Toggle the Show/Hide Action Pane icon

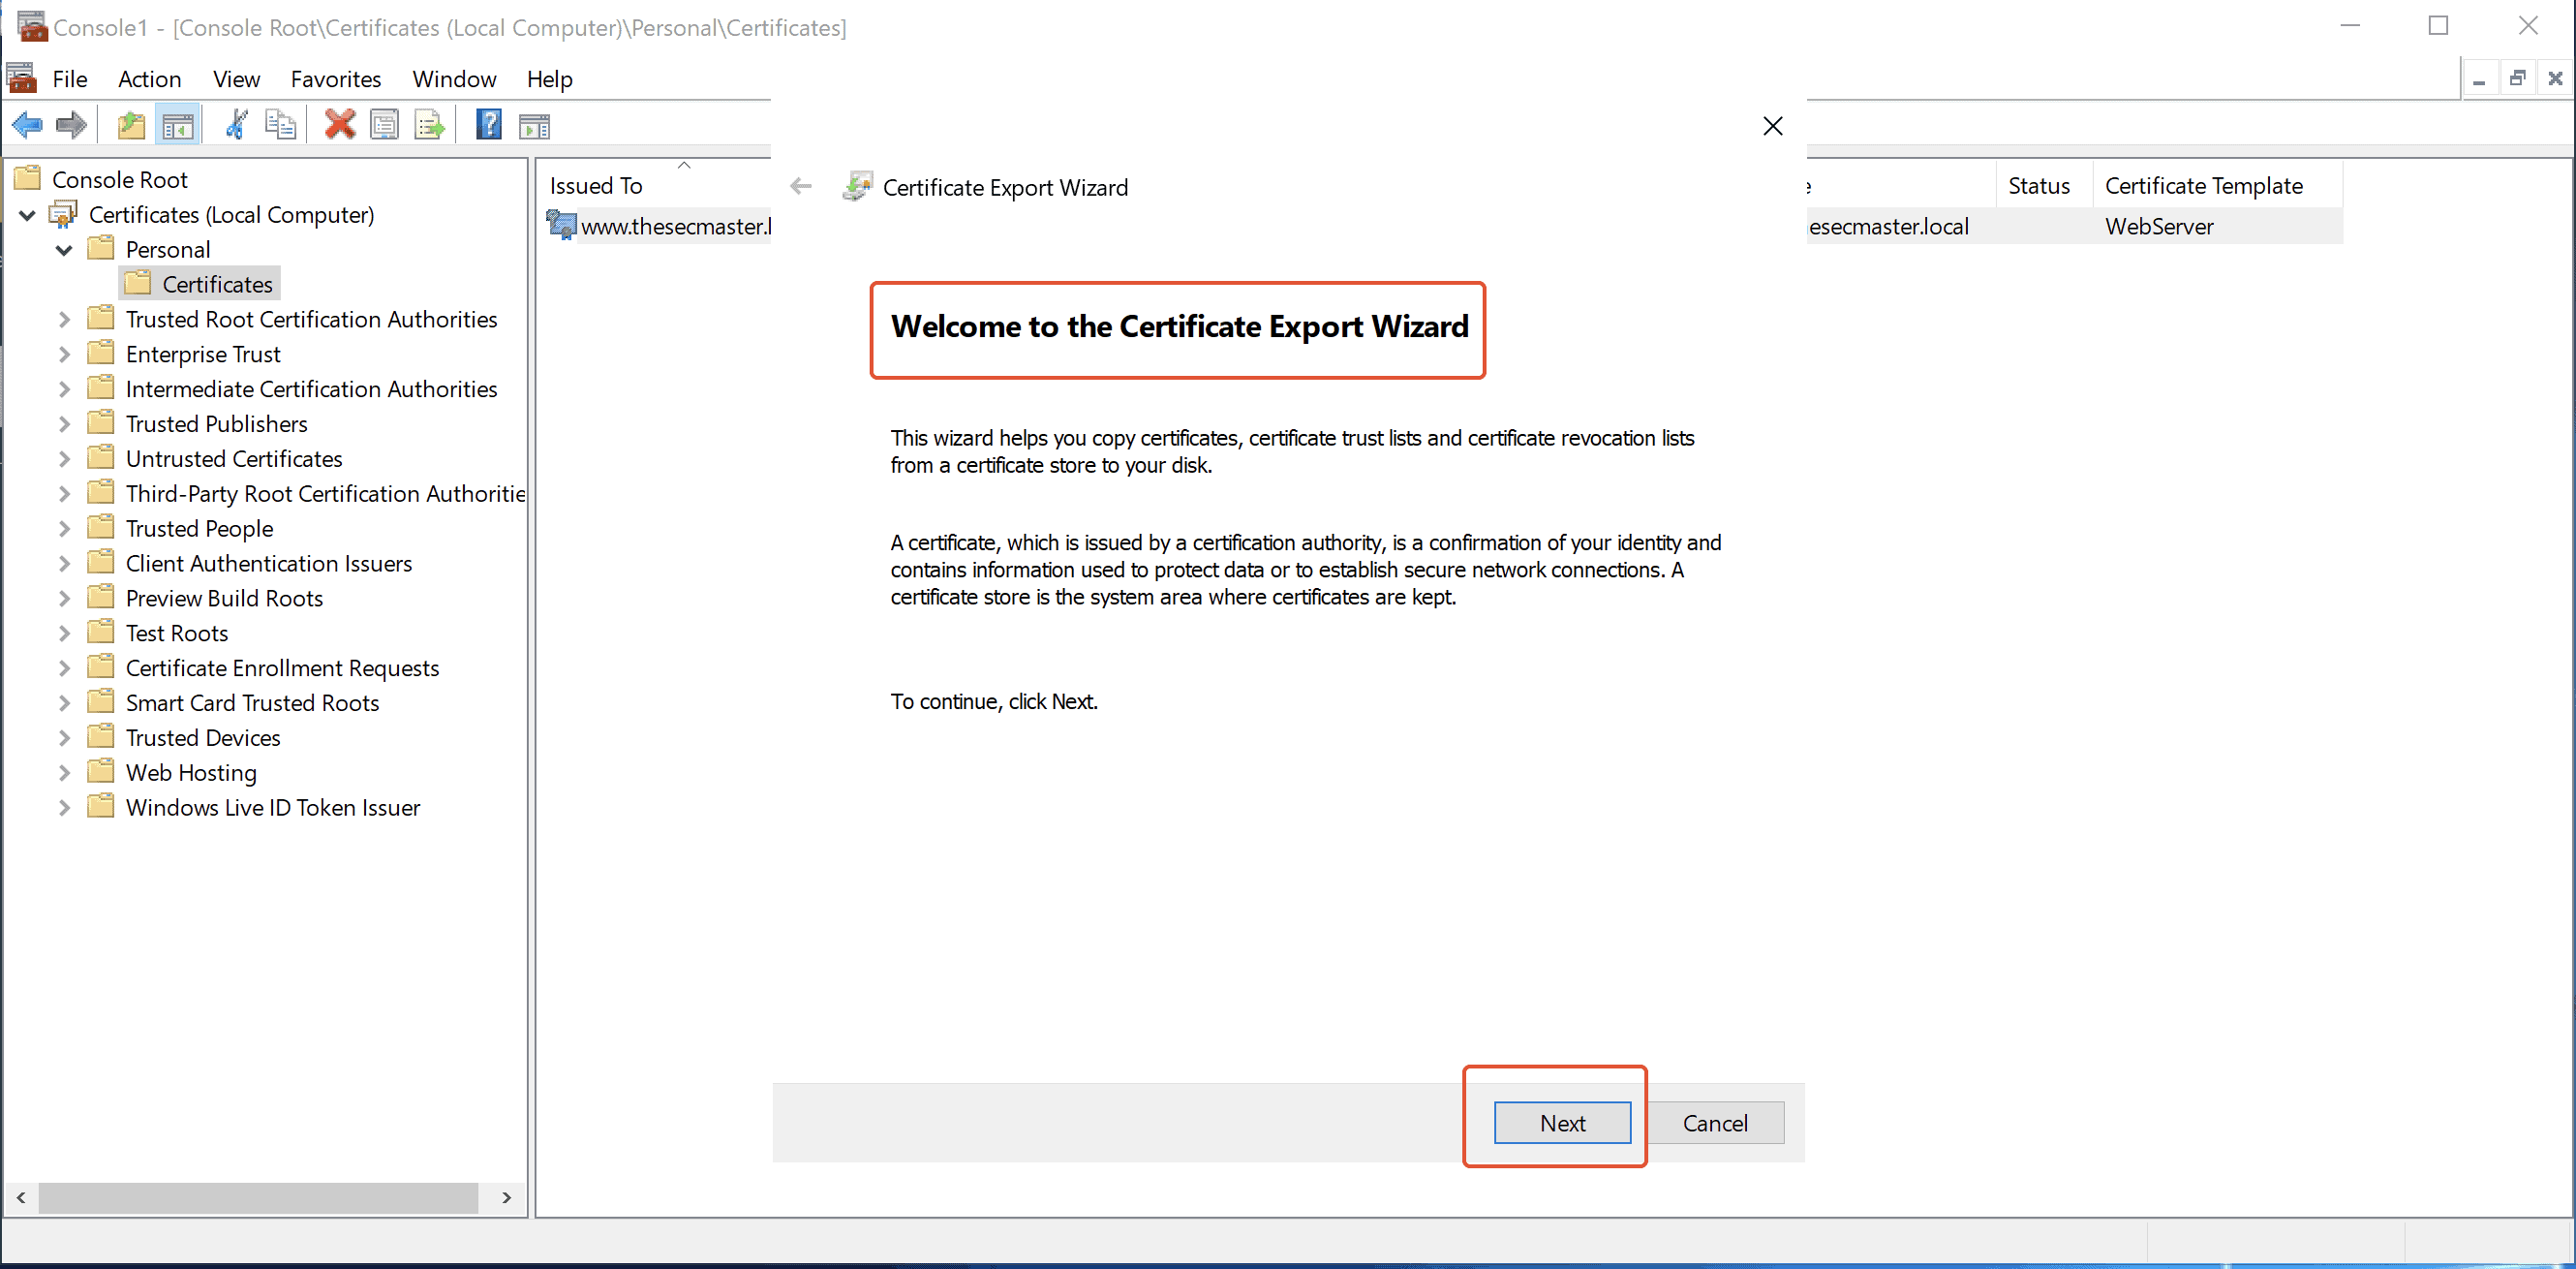click(x=535, y=125)
